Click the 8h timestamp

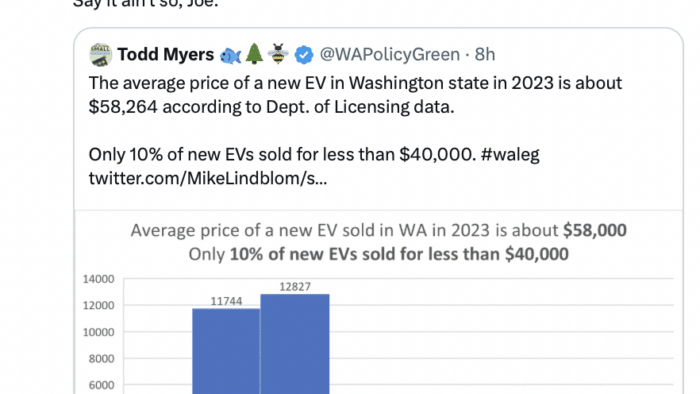(485, 54)
